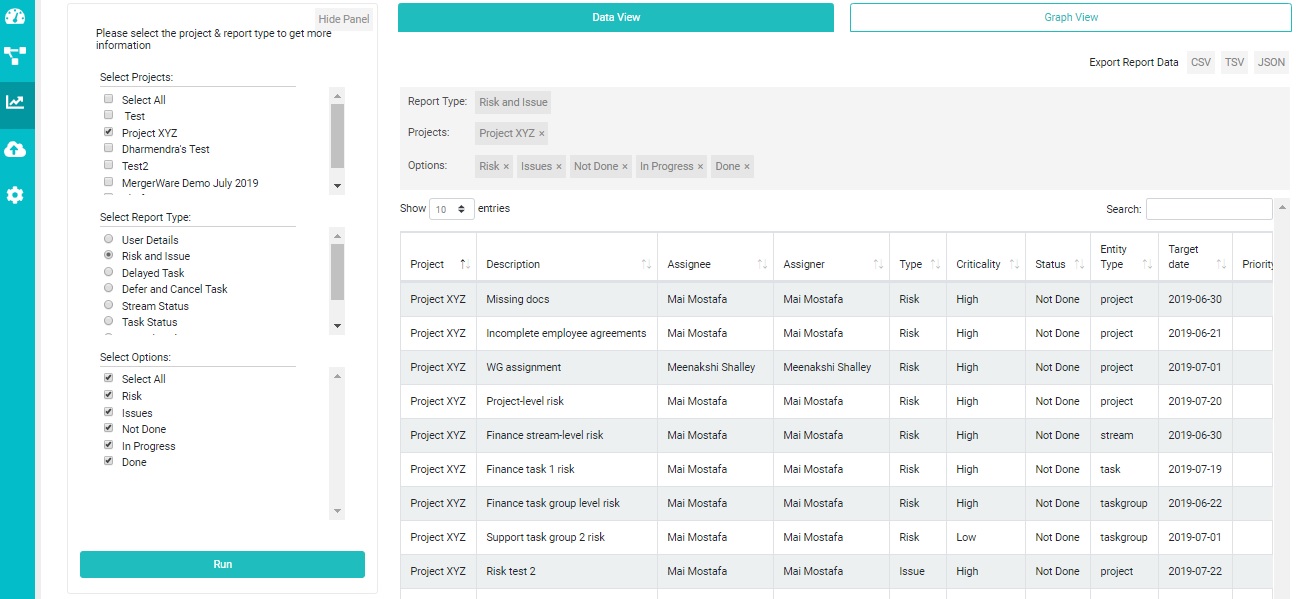Uncheck the Not Done option checkbox
The width and height of the screenshot is (1315, 599).
(109, 429)
